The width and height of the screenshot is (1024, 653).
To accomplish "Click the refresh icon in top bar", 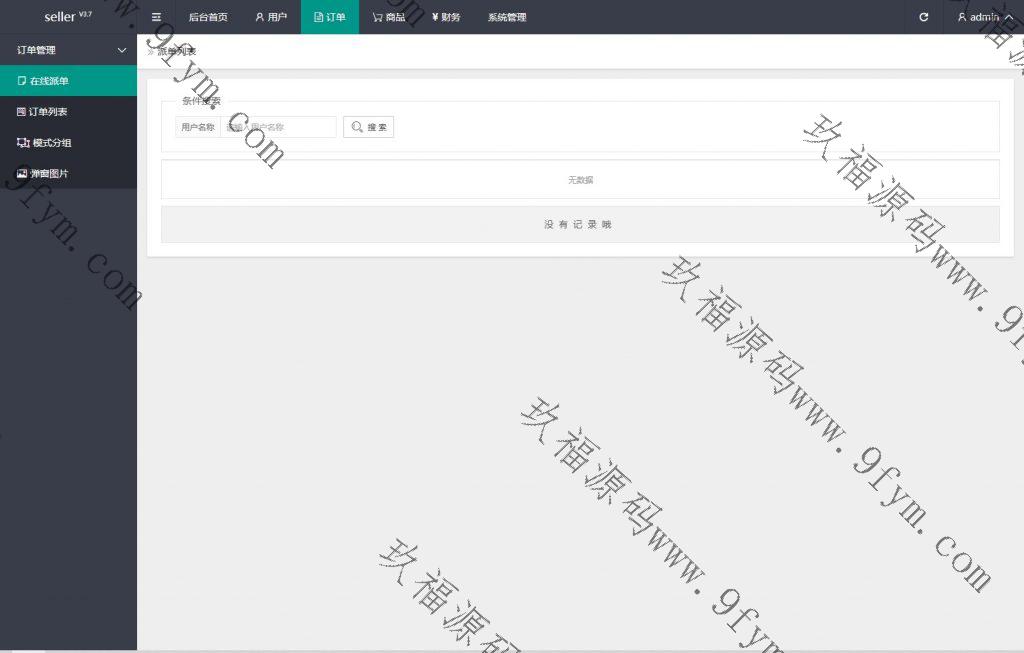I will [923, 17].
